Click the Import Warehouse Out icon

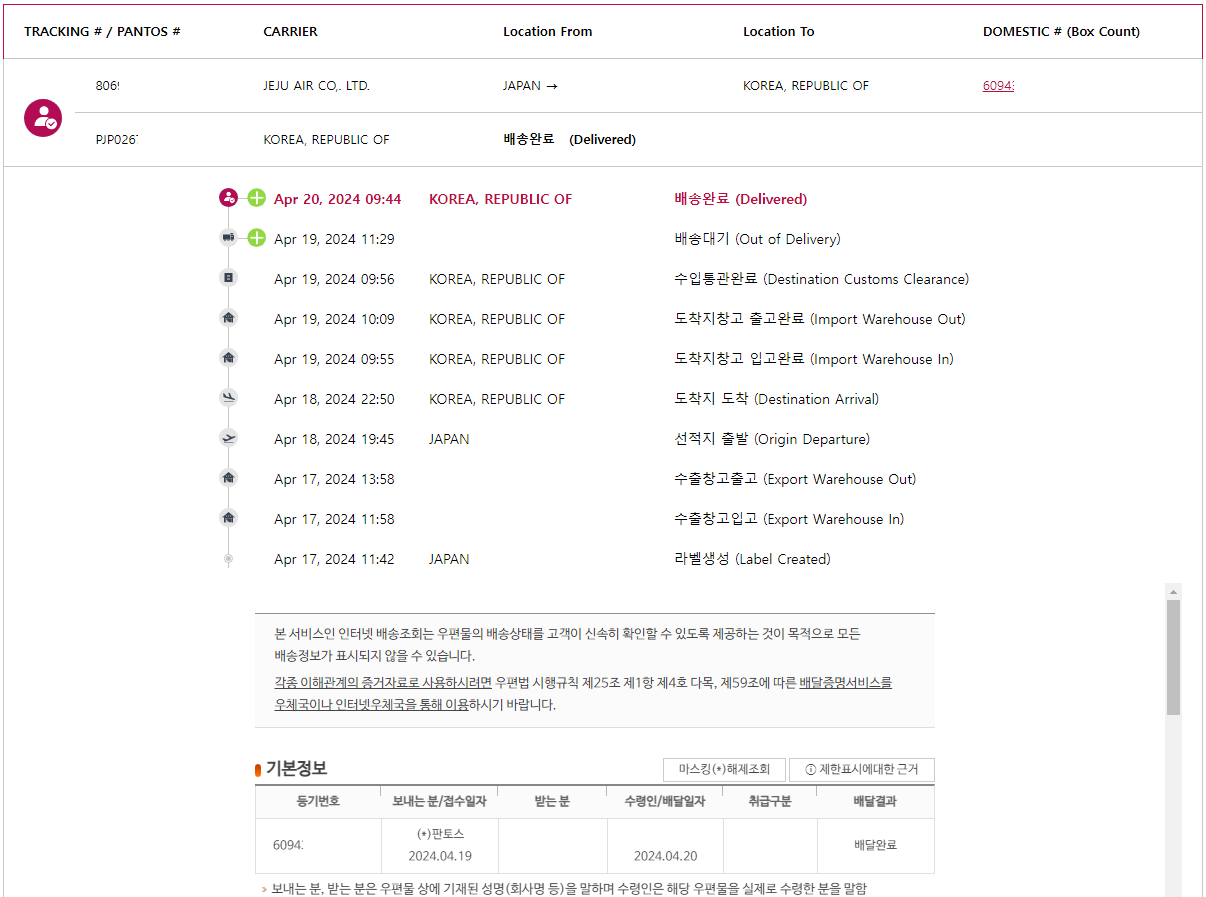click(x=228, y=318)
